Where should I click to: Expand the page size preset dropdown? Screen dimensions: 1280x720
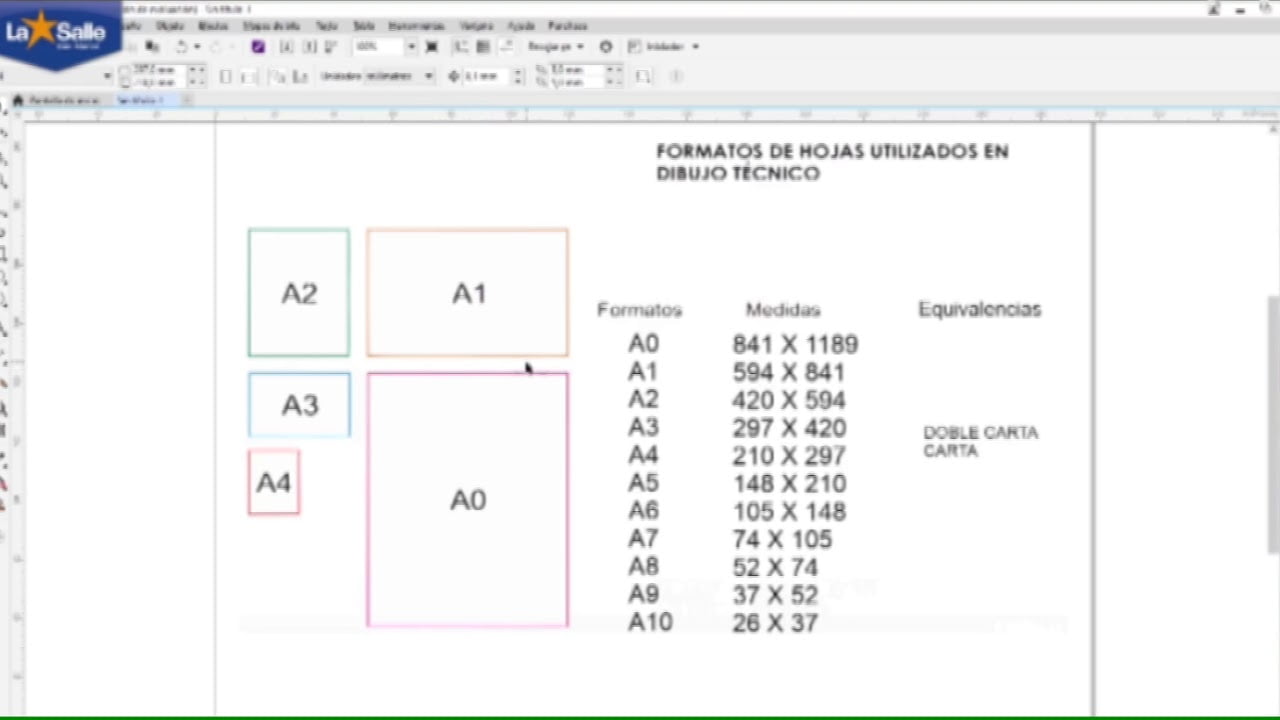pyautogui.click(x=107, y=76)
